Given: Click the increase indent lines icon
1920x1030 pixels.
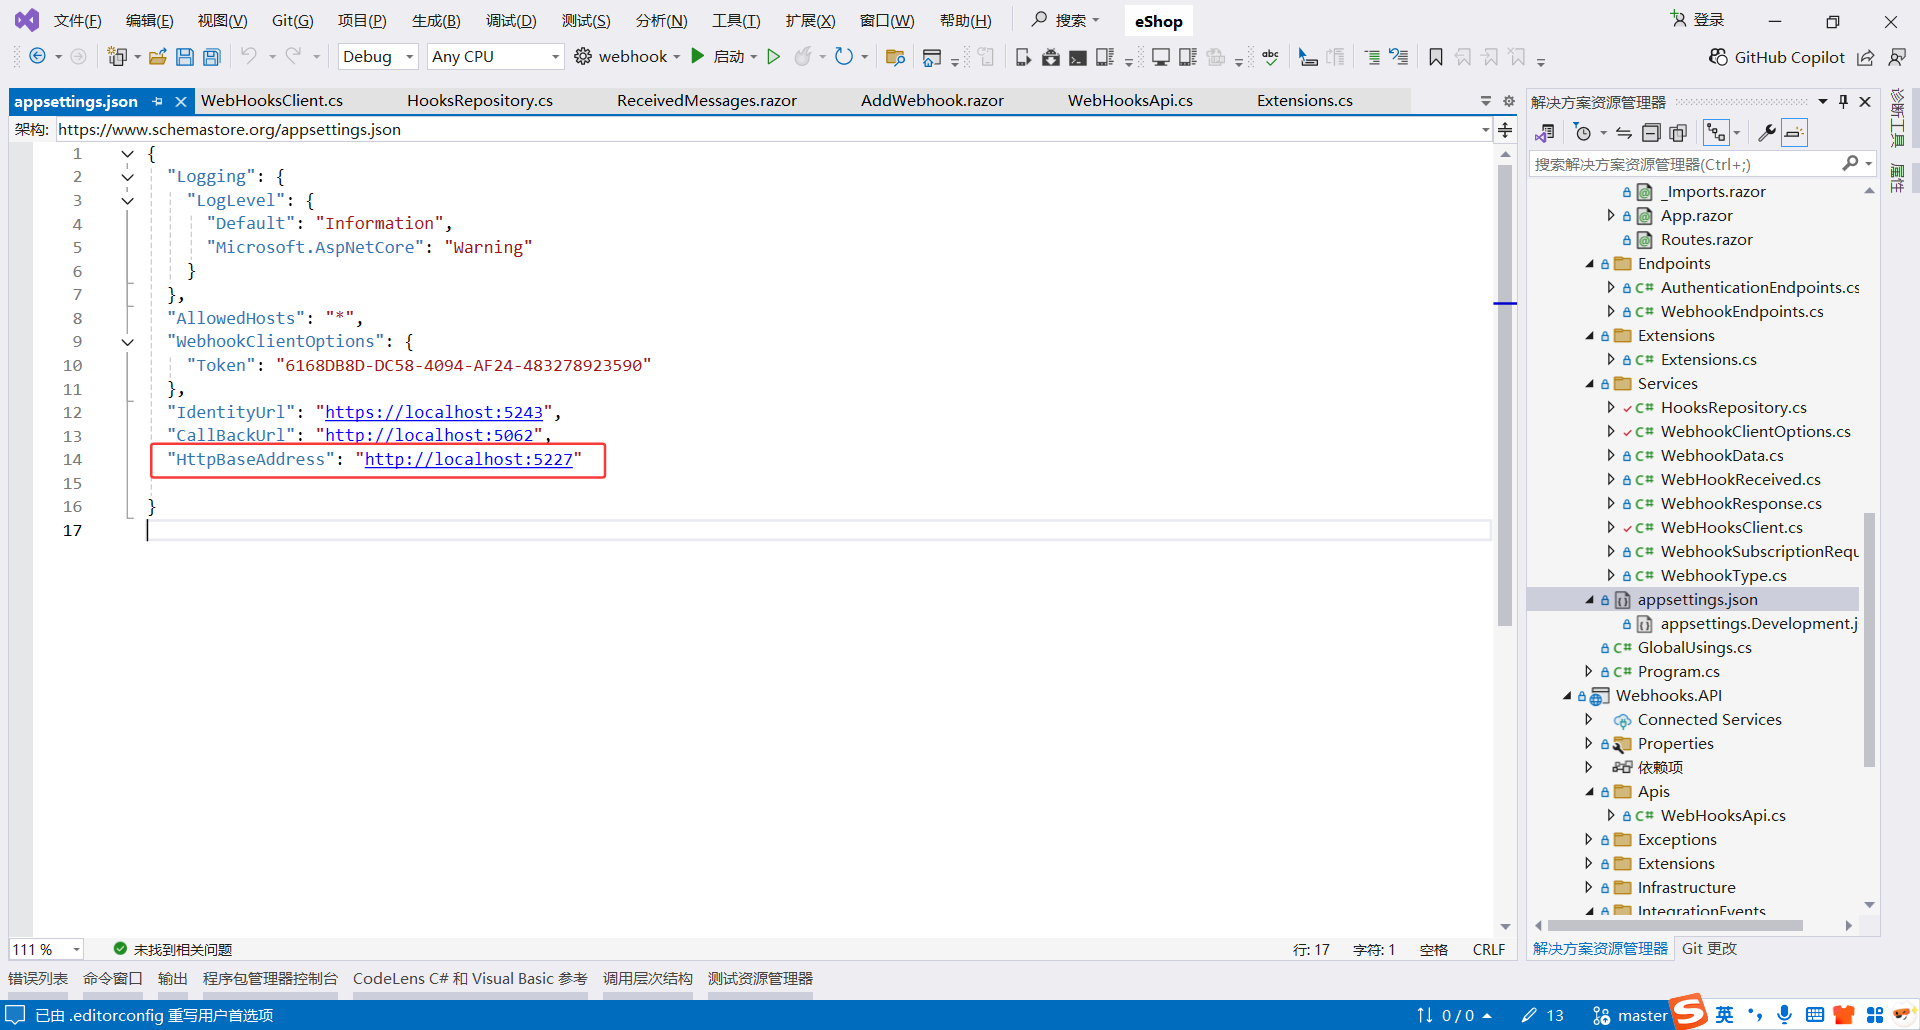Looking at the screenshot, I should coord(1372,57).
